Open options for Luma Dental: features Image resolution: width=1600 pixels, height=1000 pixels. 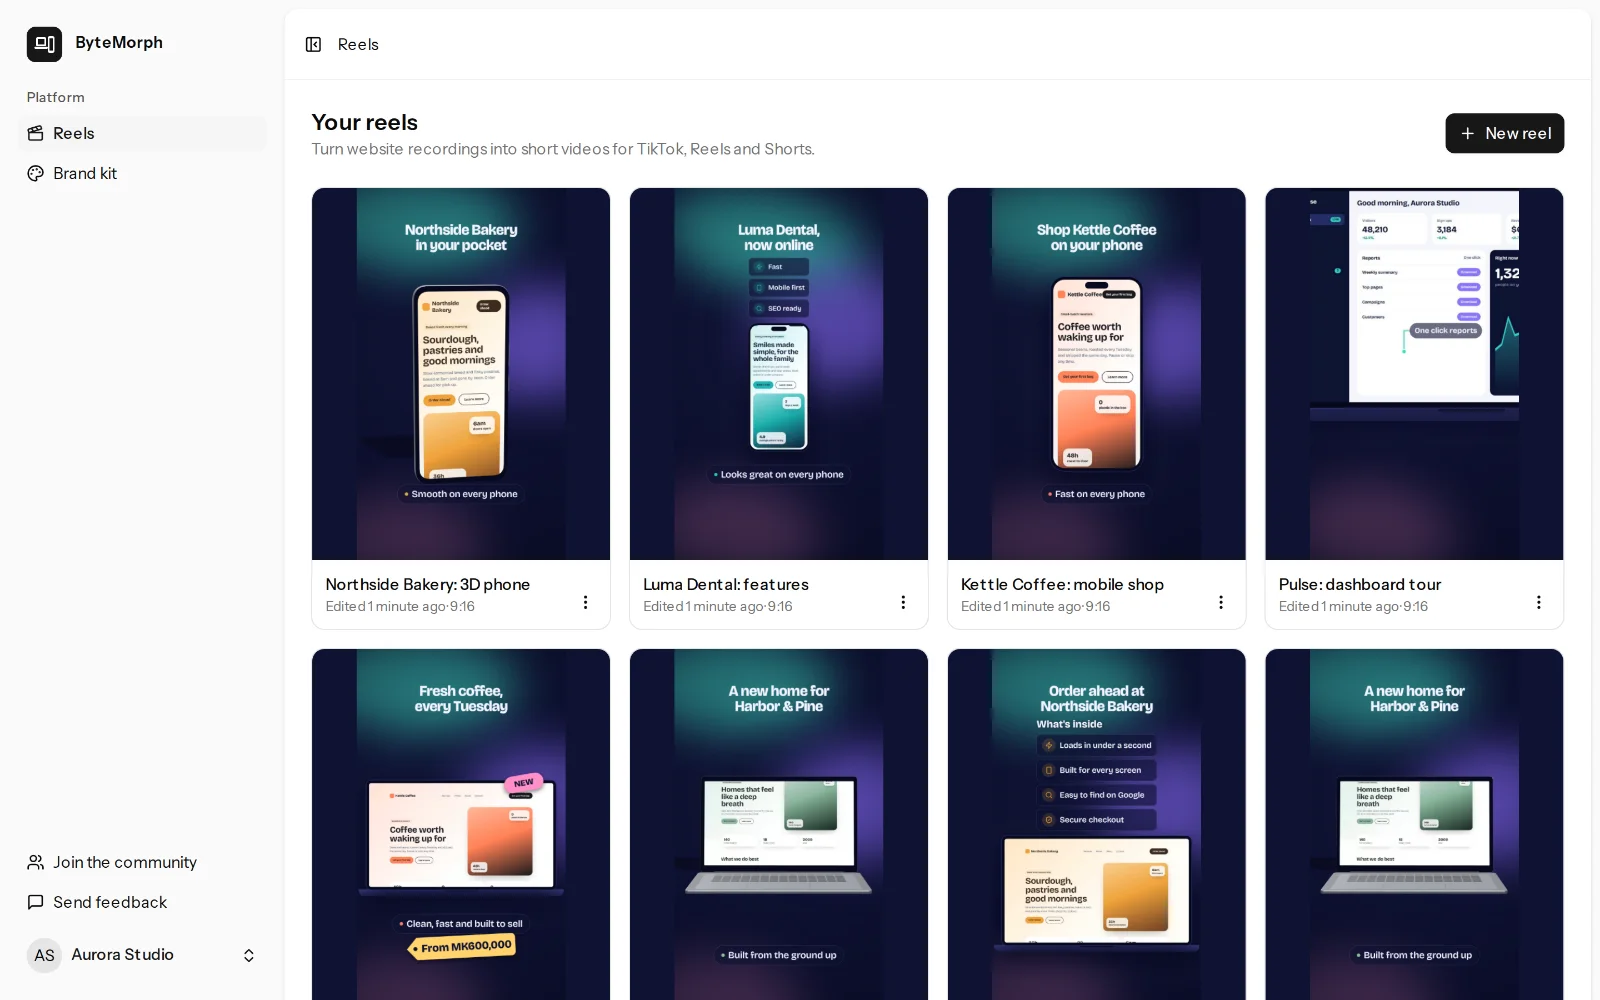903,602
